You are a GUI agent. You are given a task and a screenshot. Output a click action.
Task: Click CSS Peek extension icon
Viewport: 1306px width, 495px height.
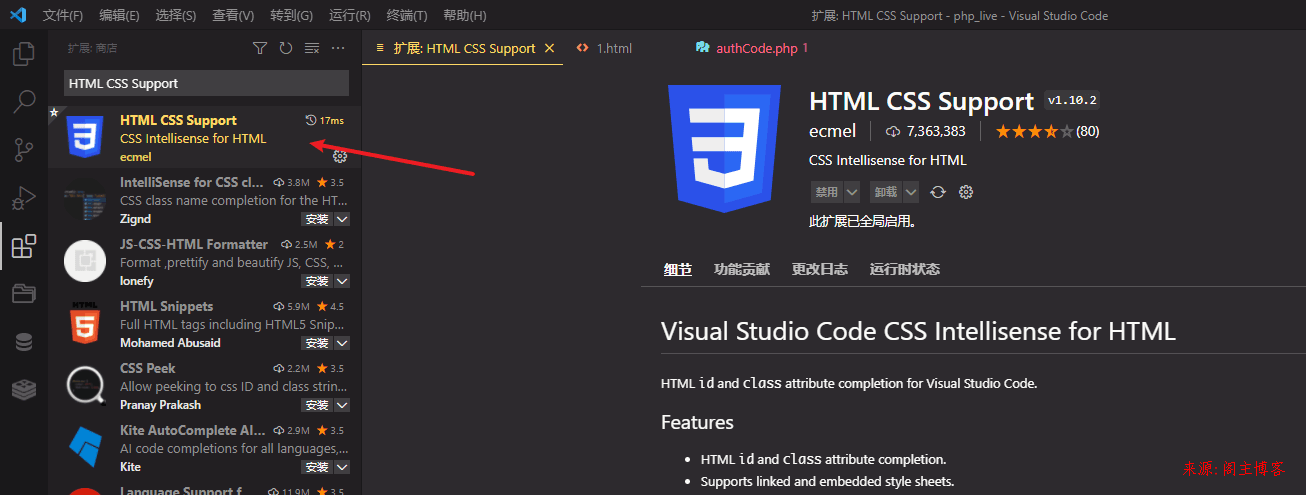coord(85,386)
